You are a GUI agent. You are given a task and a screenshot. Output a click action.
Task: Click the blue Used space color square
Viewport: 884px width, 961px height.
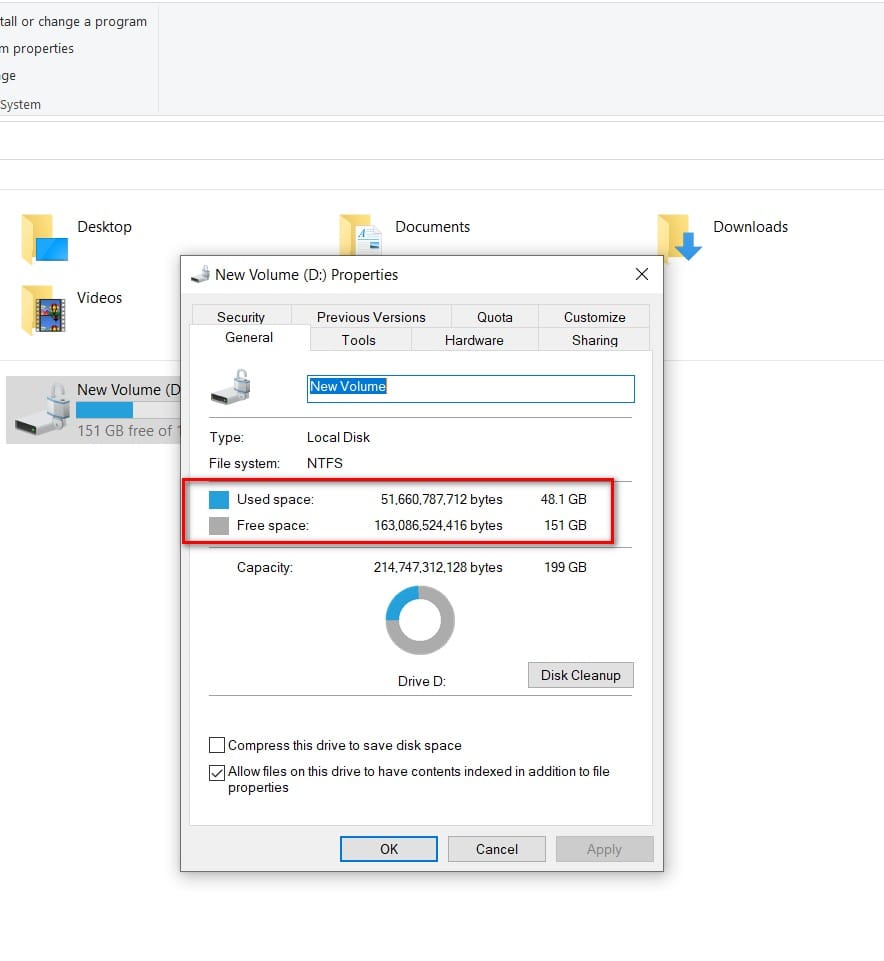(219, 499)
